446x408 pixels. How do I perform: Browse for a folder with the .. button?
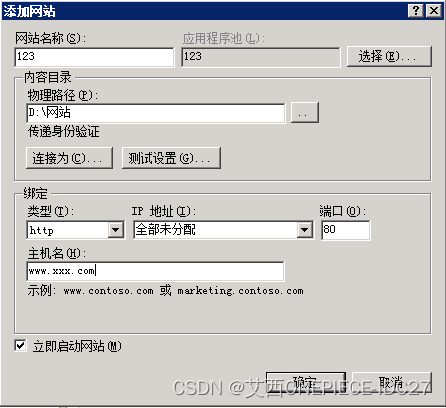tap(305, 113)
